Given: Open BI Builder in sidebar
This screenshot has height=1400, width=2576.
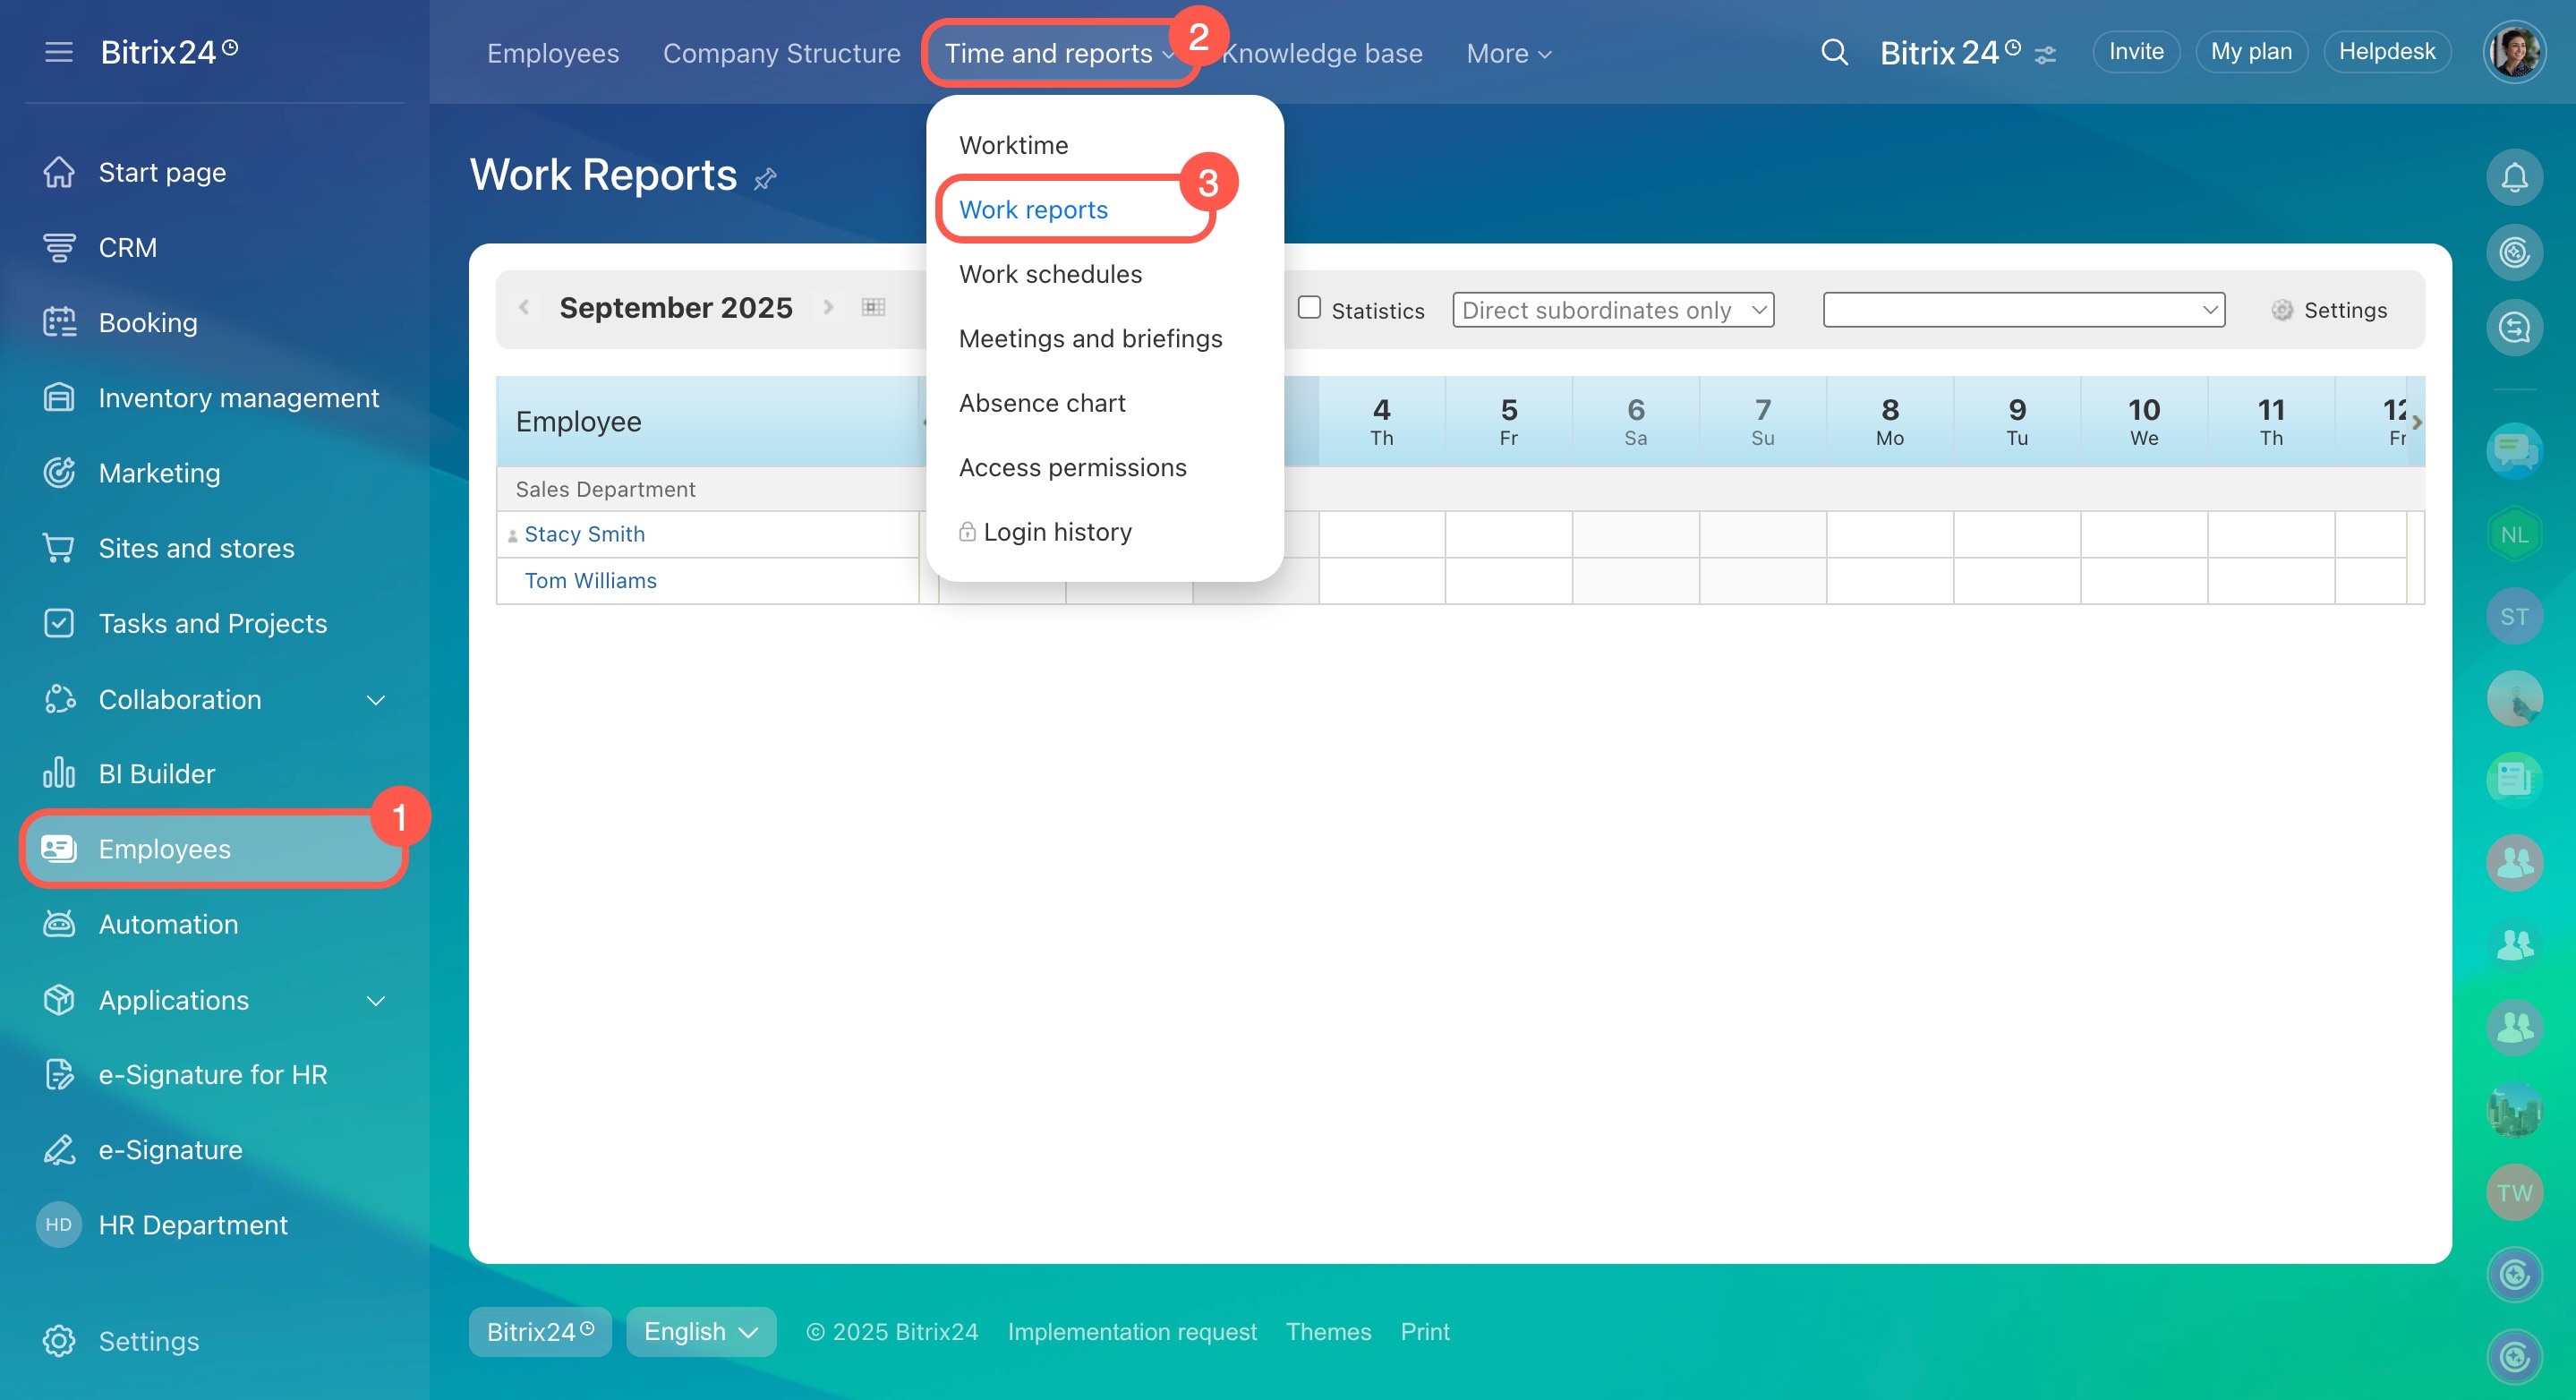Looking at the screenshot, I should [156, 773].
